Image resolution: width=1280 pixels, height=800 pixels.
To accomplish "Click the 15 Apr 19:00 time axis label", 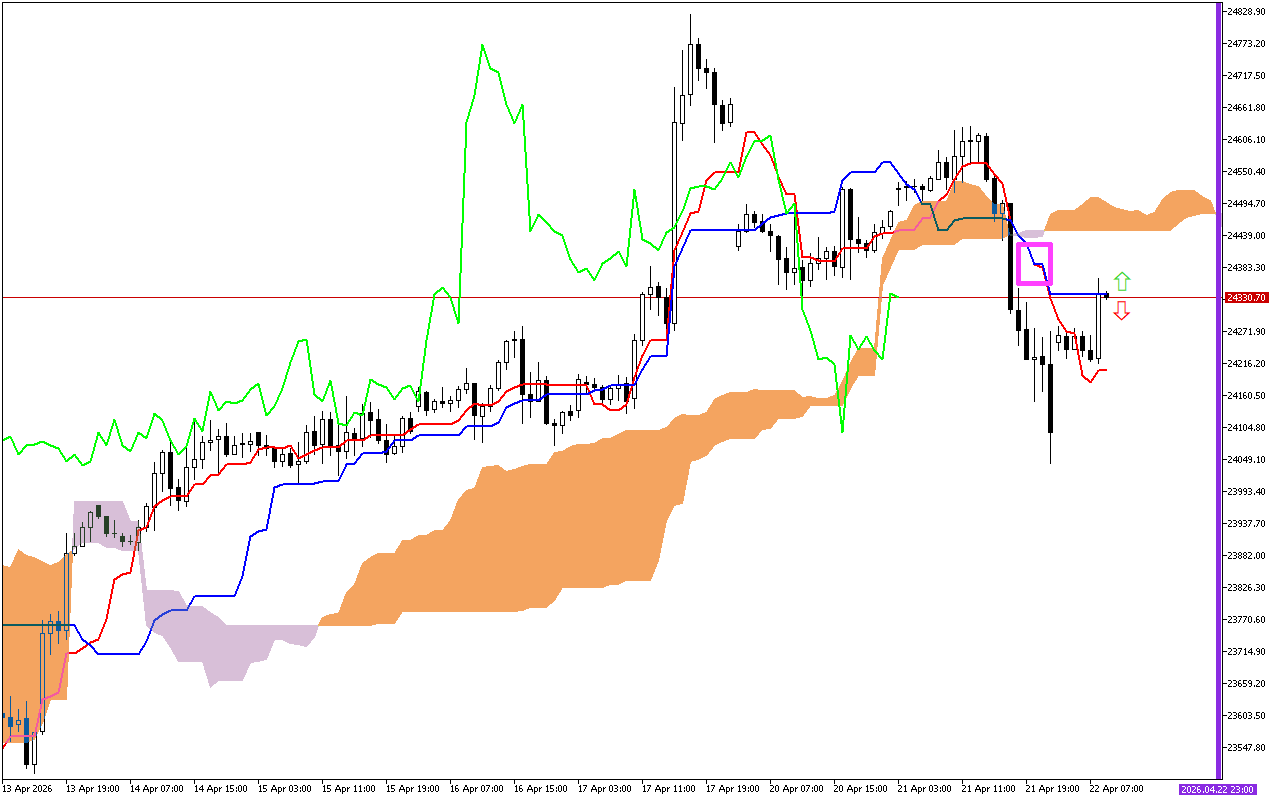I will tap(412, 789).
